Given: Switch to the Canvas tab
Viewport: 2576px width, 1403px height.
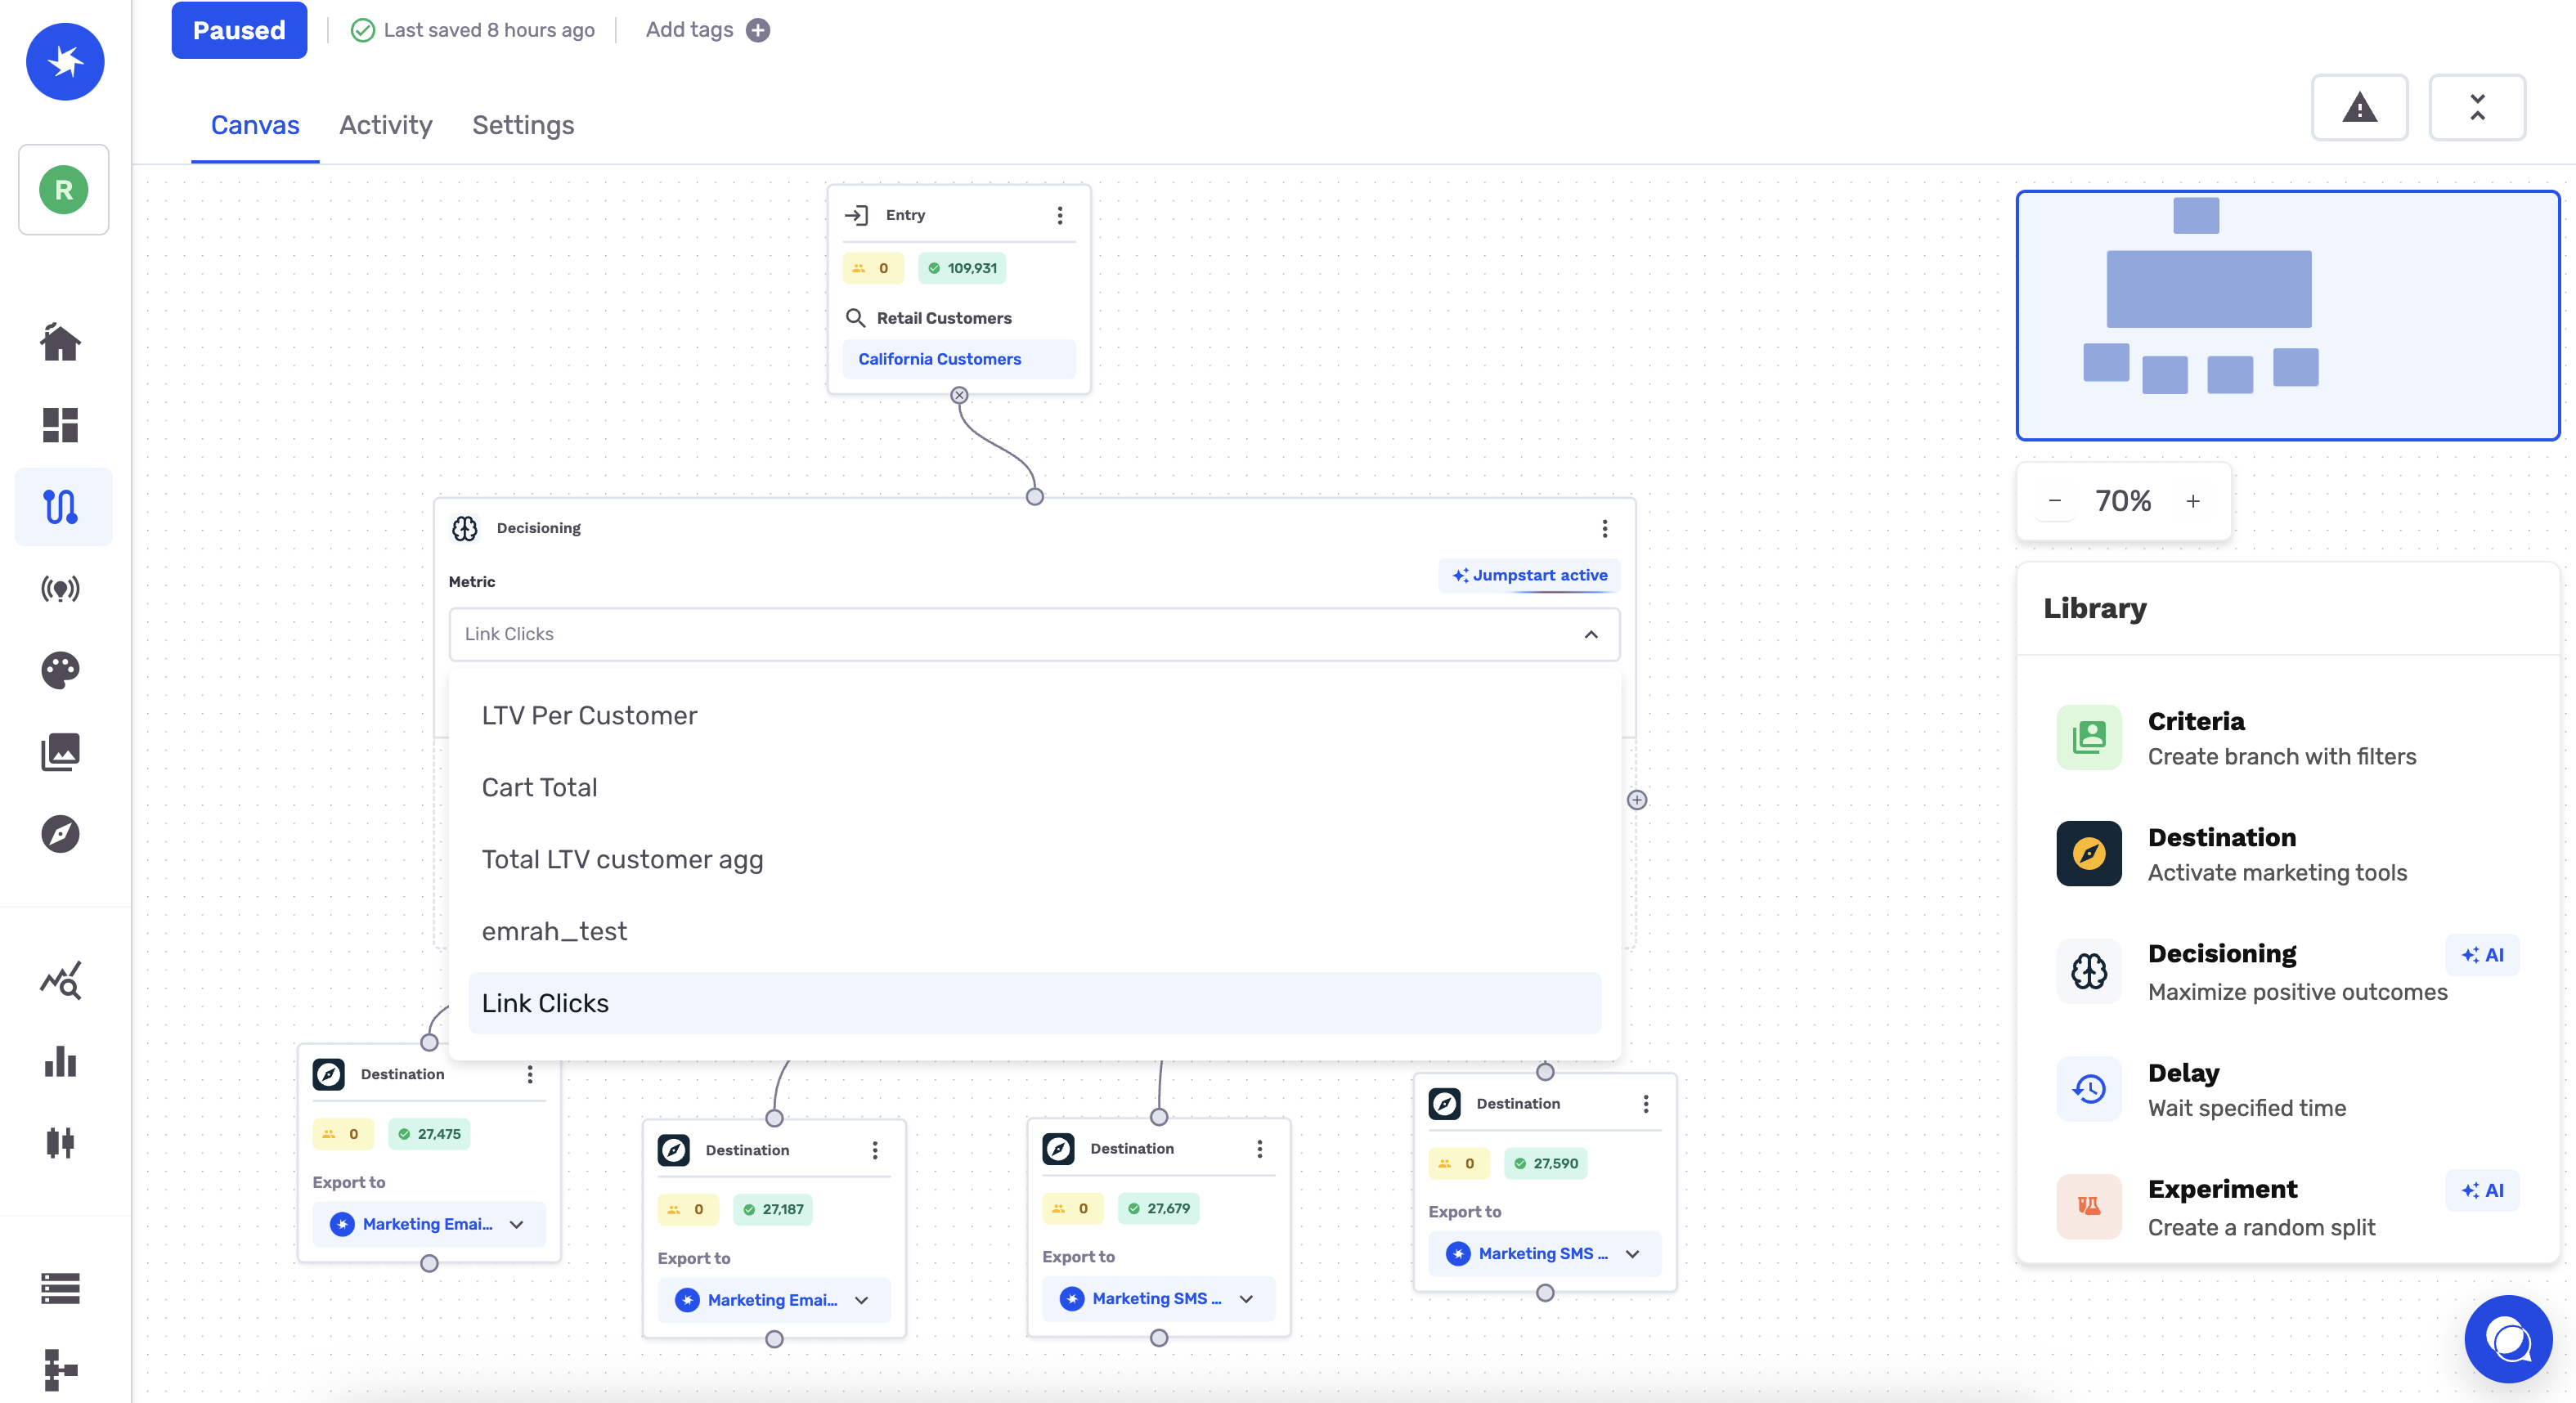Looking at the screenshot, I should (x=255, y=125).
